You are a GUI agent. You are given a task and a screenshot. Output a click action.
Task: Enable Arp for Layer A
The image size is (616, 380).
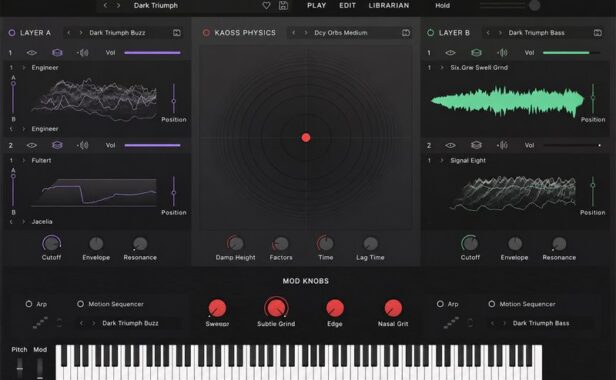pyautogui.click(x=29, y=304)
